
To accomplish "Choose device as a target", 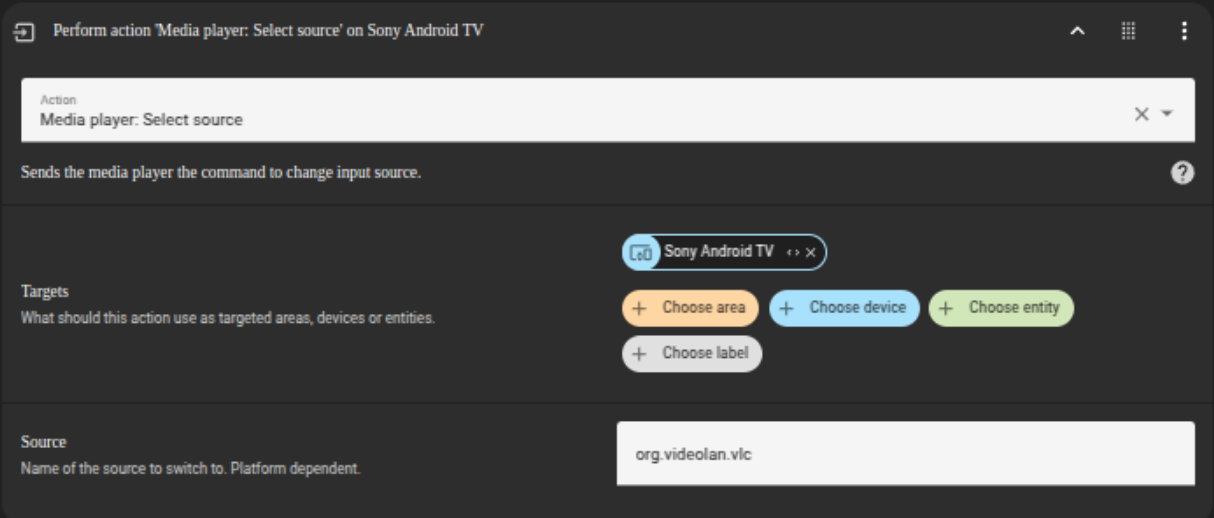I will point(844,308).
